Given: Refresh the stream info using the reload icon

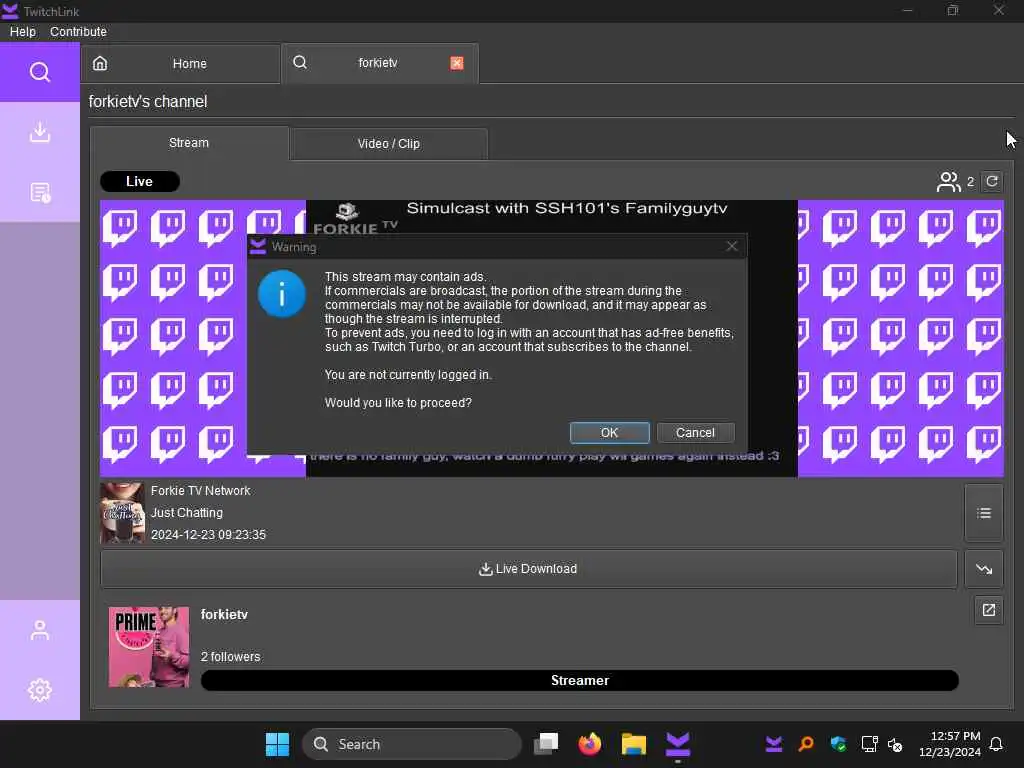Looking at the screenshot, I should pyautogui.click(x=991, y=182).
